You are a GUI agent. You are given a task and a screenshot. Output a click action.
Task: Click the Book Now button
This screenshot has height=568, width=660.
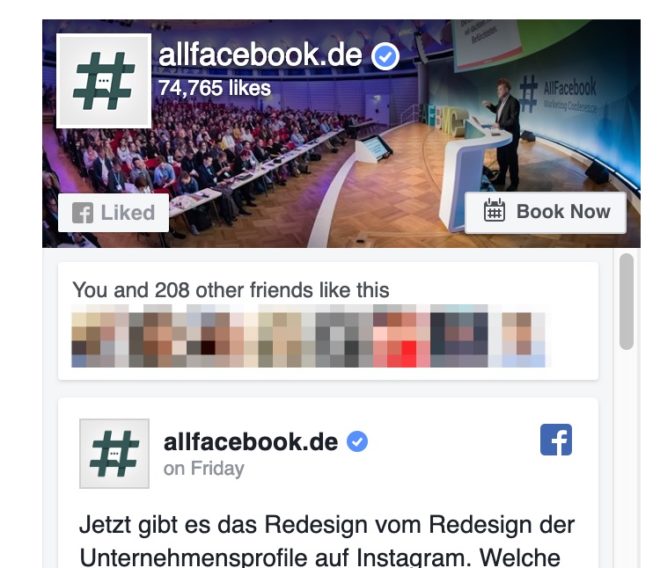coord(546,212)
